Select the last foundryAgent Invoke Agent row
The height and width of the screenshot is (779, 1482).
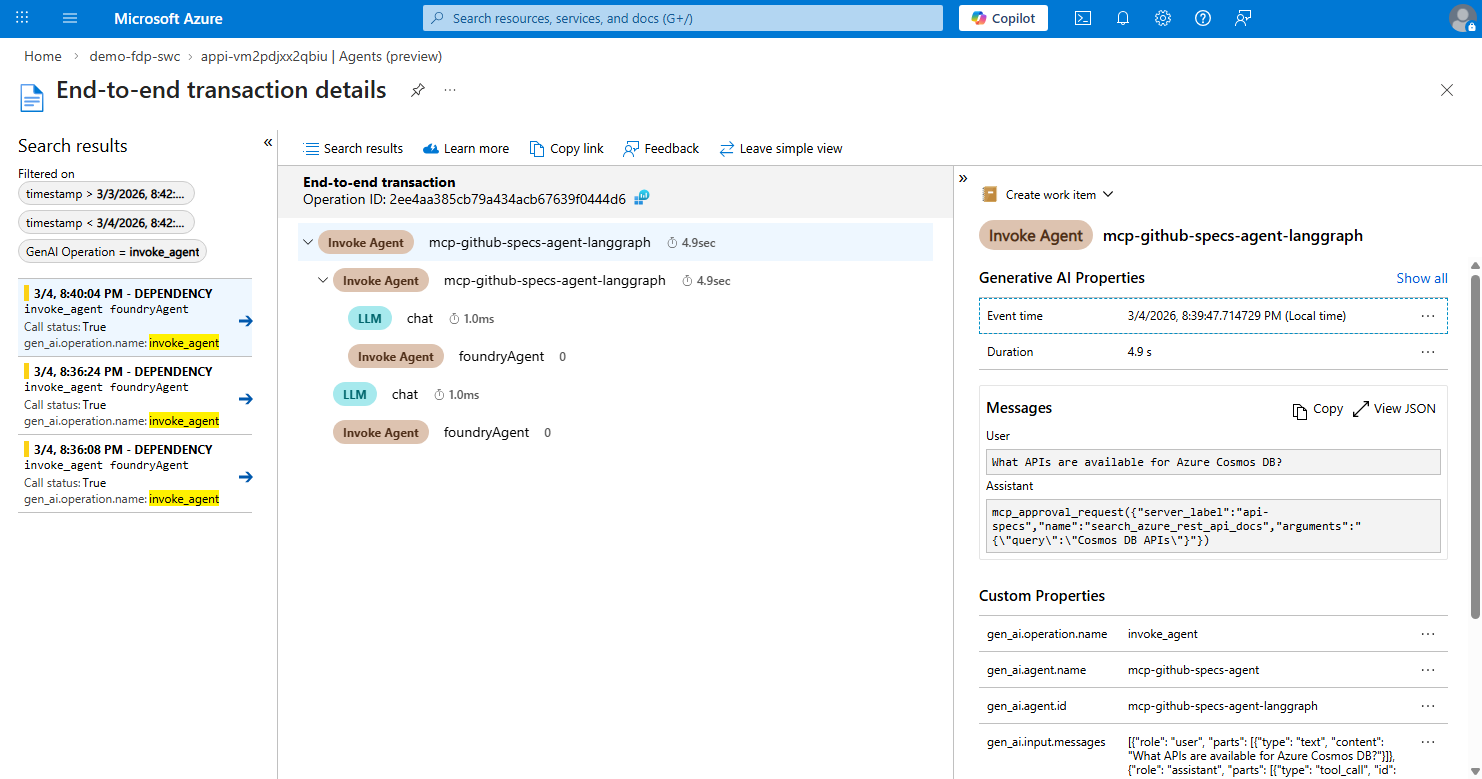[615, 432]
